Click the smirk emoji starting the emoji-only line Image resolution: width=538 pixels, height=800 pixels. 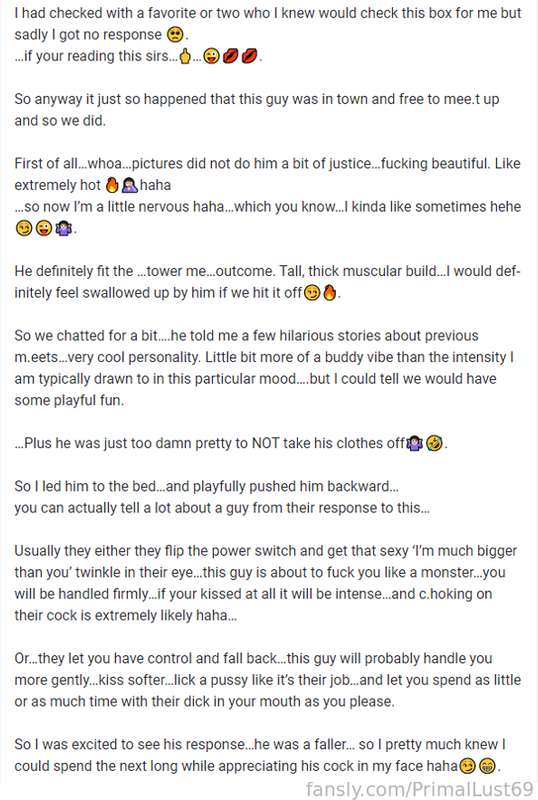point(23,229)
